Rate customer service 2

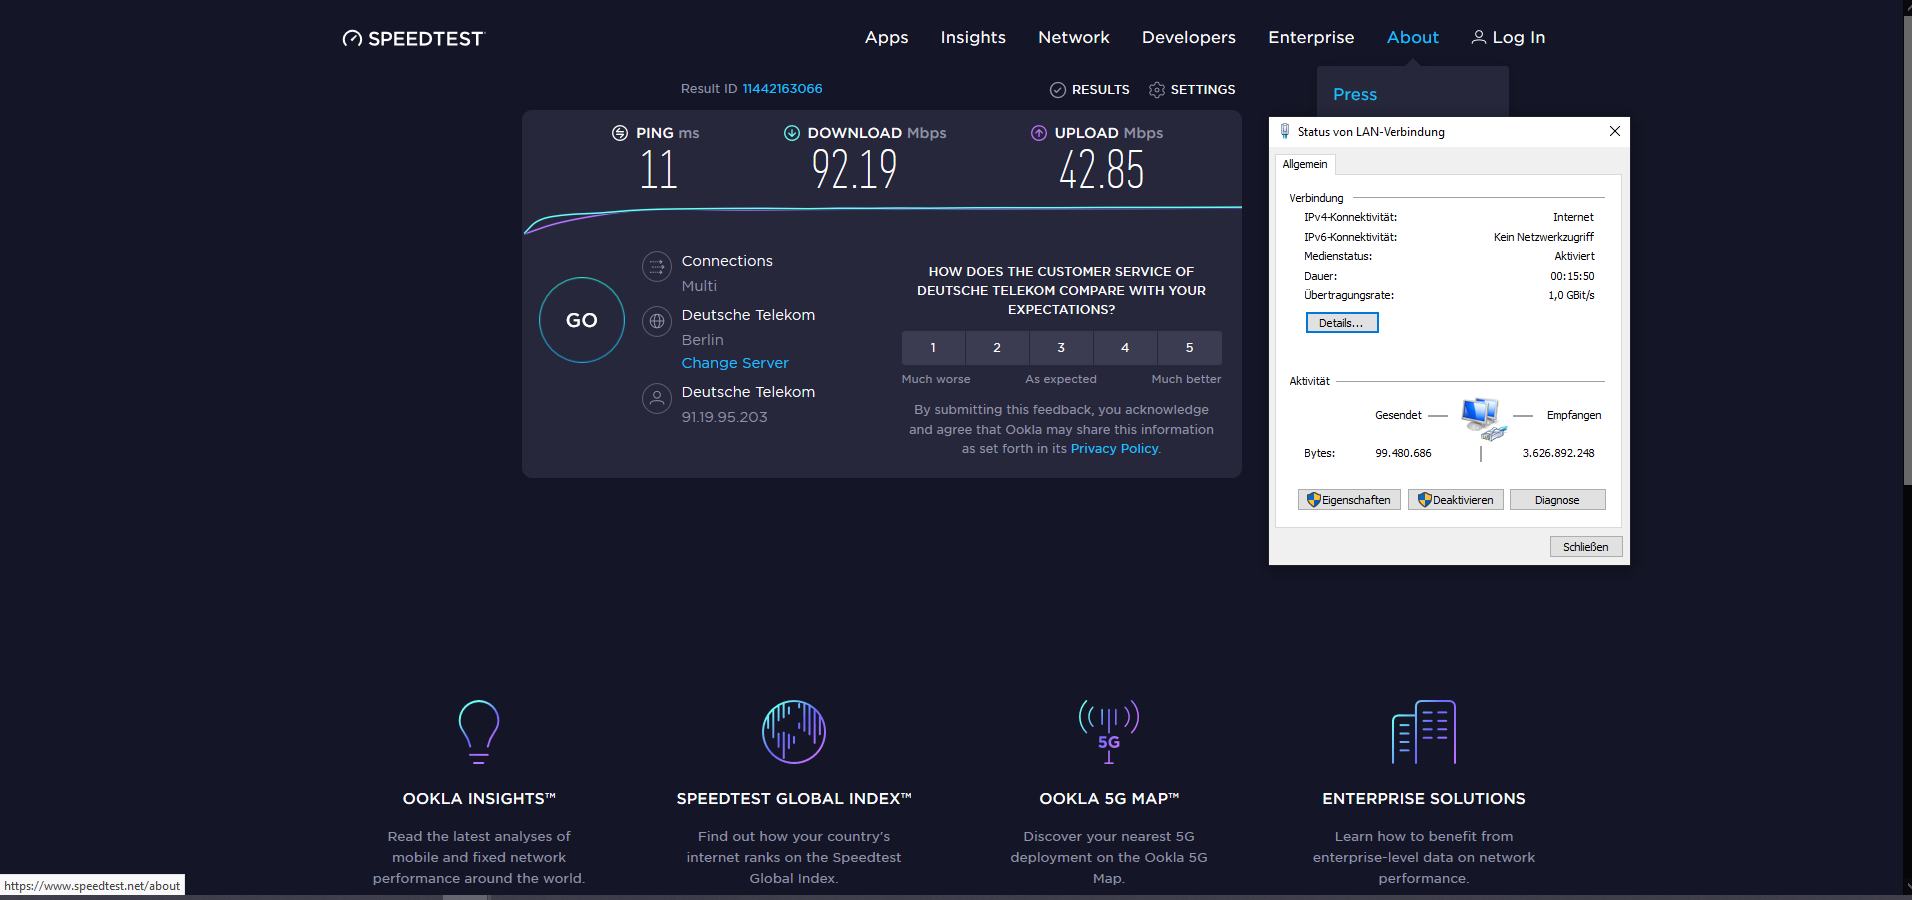click(997, 348)
